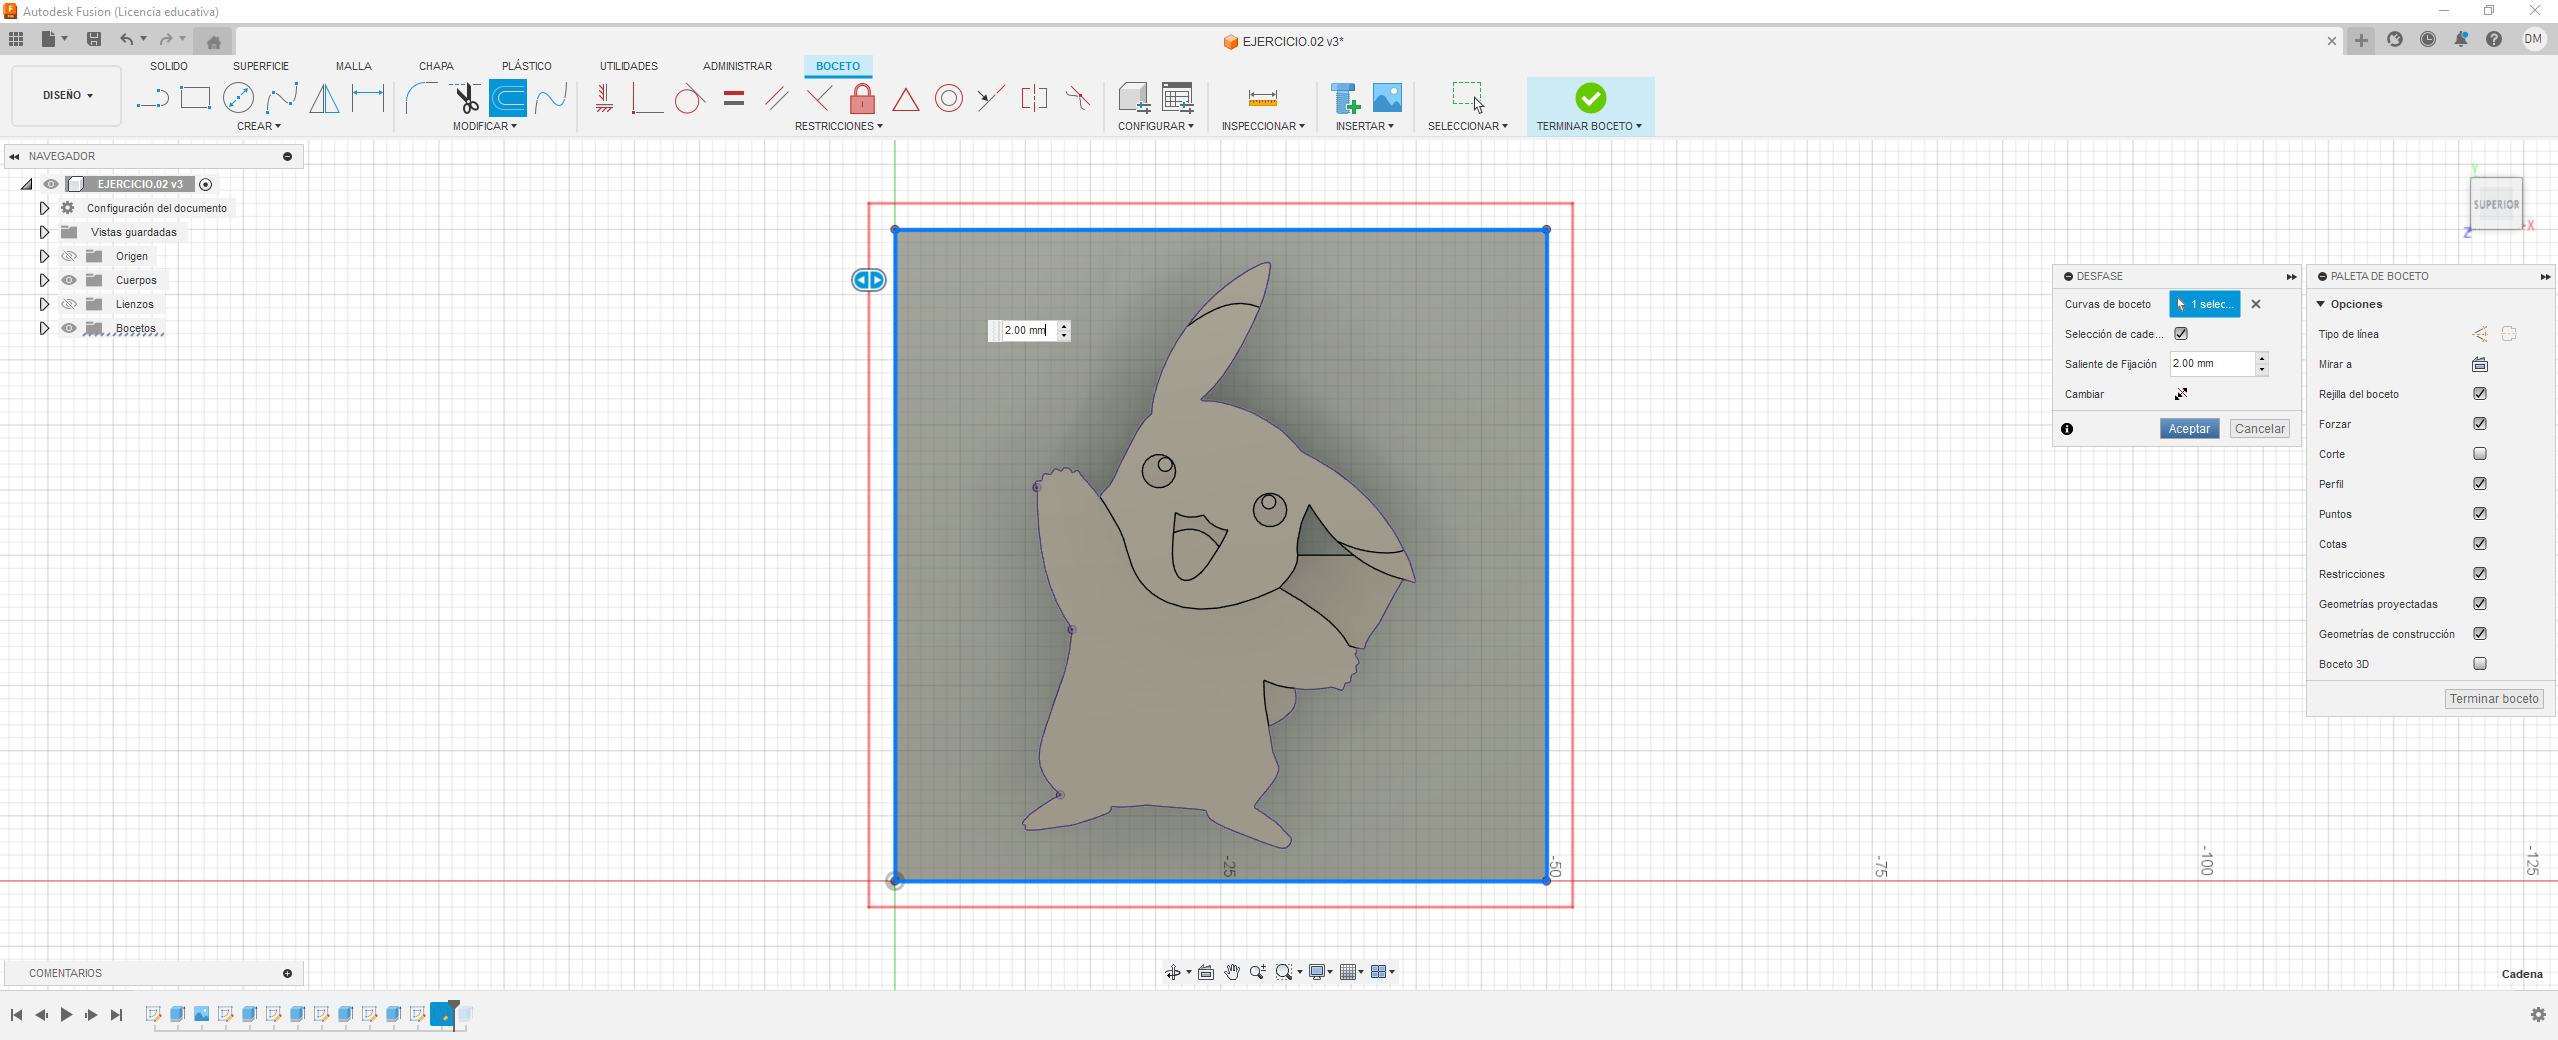Click the timeline Play button
The image size is (2558, 1040).
pyautogui.click(x=66, y=1015)
